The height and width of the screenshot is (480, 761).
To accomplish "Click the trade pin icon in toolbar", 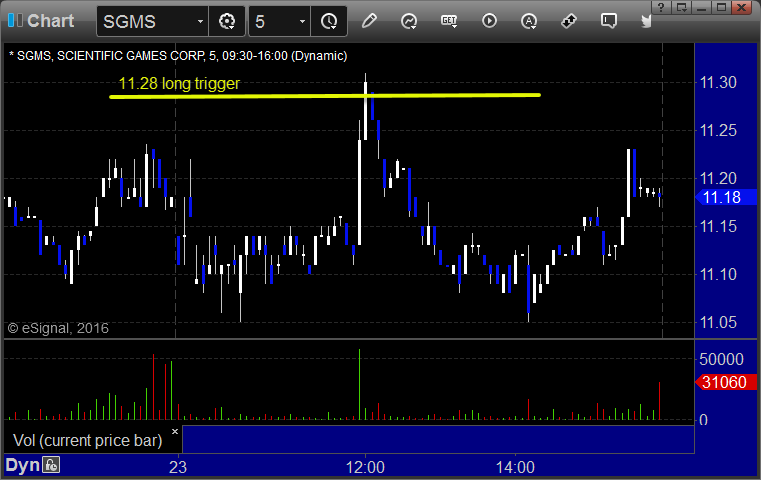I will (569, 21).
